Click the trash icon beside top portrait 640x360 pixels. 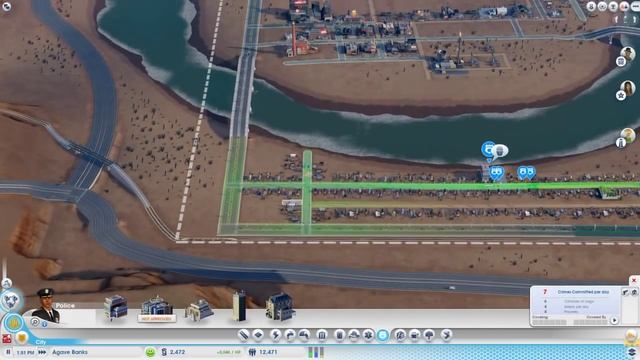point(621,62)
